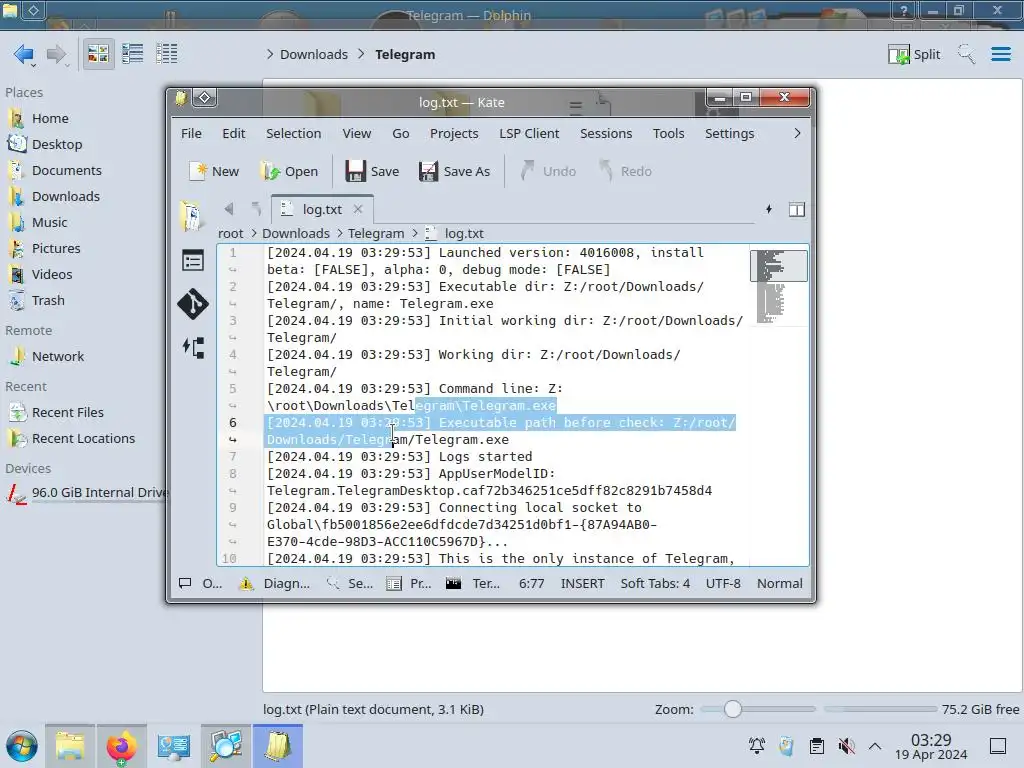The width and height of the screenshot is (1024, 768).
Task: Open the Projects menu
Action: (454, 133)
